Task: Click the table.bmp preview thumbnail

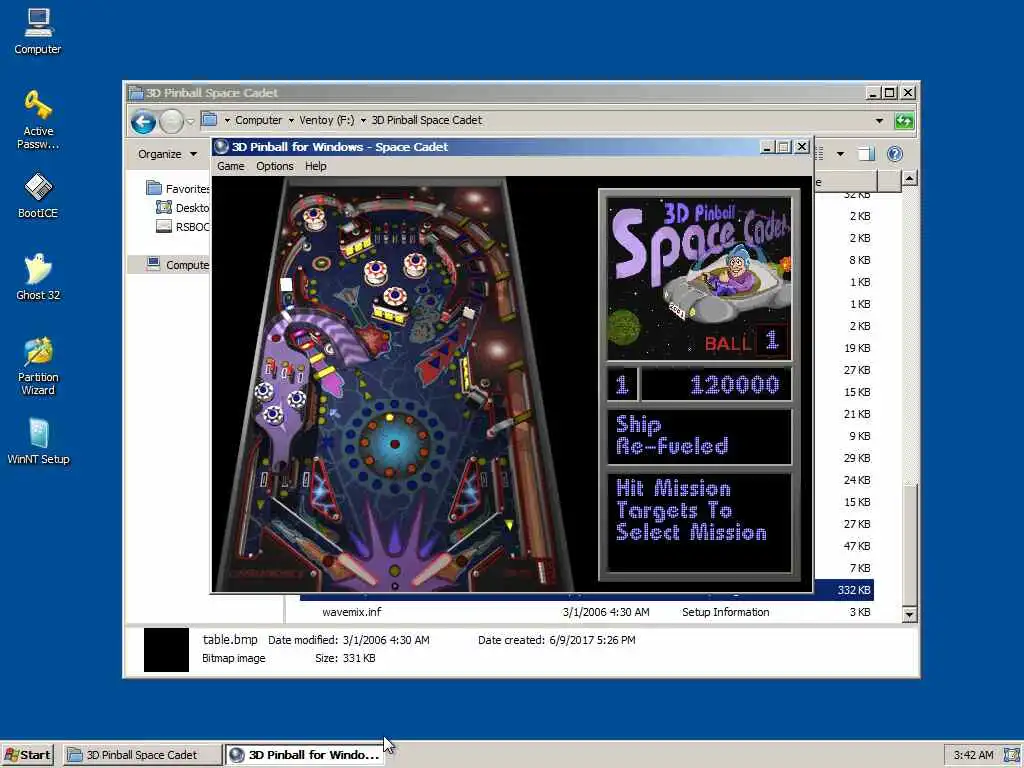Action: coord(166,650)
